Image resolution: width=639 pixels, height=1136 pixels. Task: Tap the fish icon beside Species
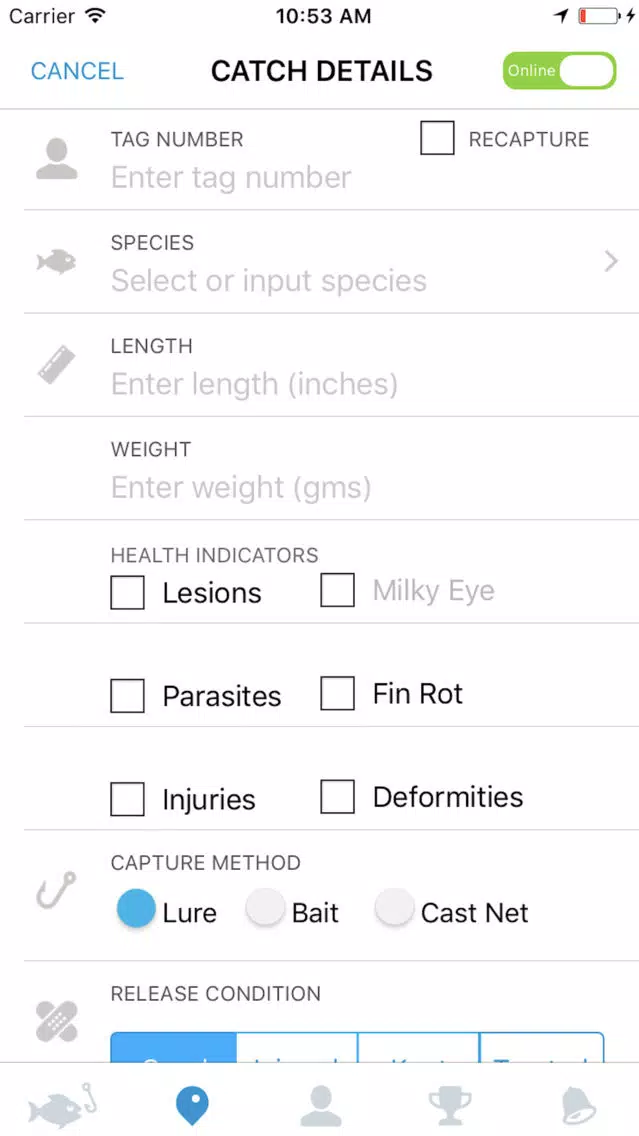(x=57, y=262)
